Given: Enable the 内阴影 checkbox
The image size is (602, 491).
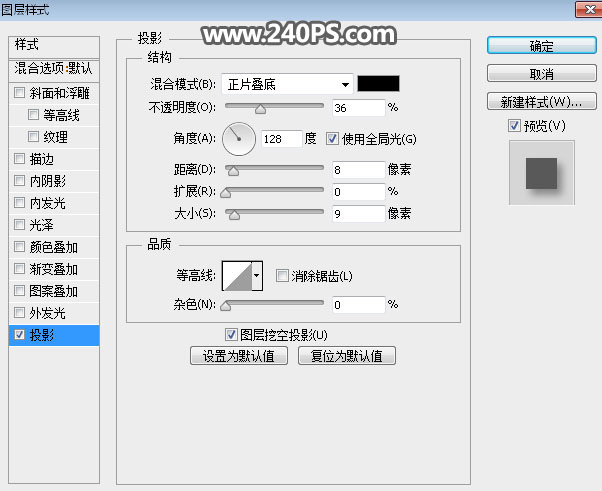Looking at the screenshot, I should (x=19, y=180).
